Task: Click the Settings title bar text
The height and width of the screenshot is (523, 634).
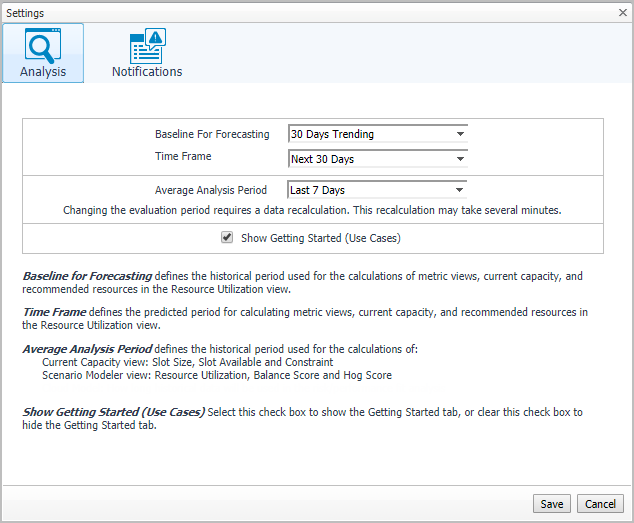Action: pyautogui.click(x=25, y=12)
